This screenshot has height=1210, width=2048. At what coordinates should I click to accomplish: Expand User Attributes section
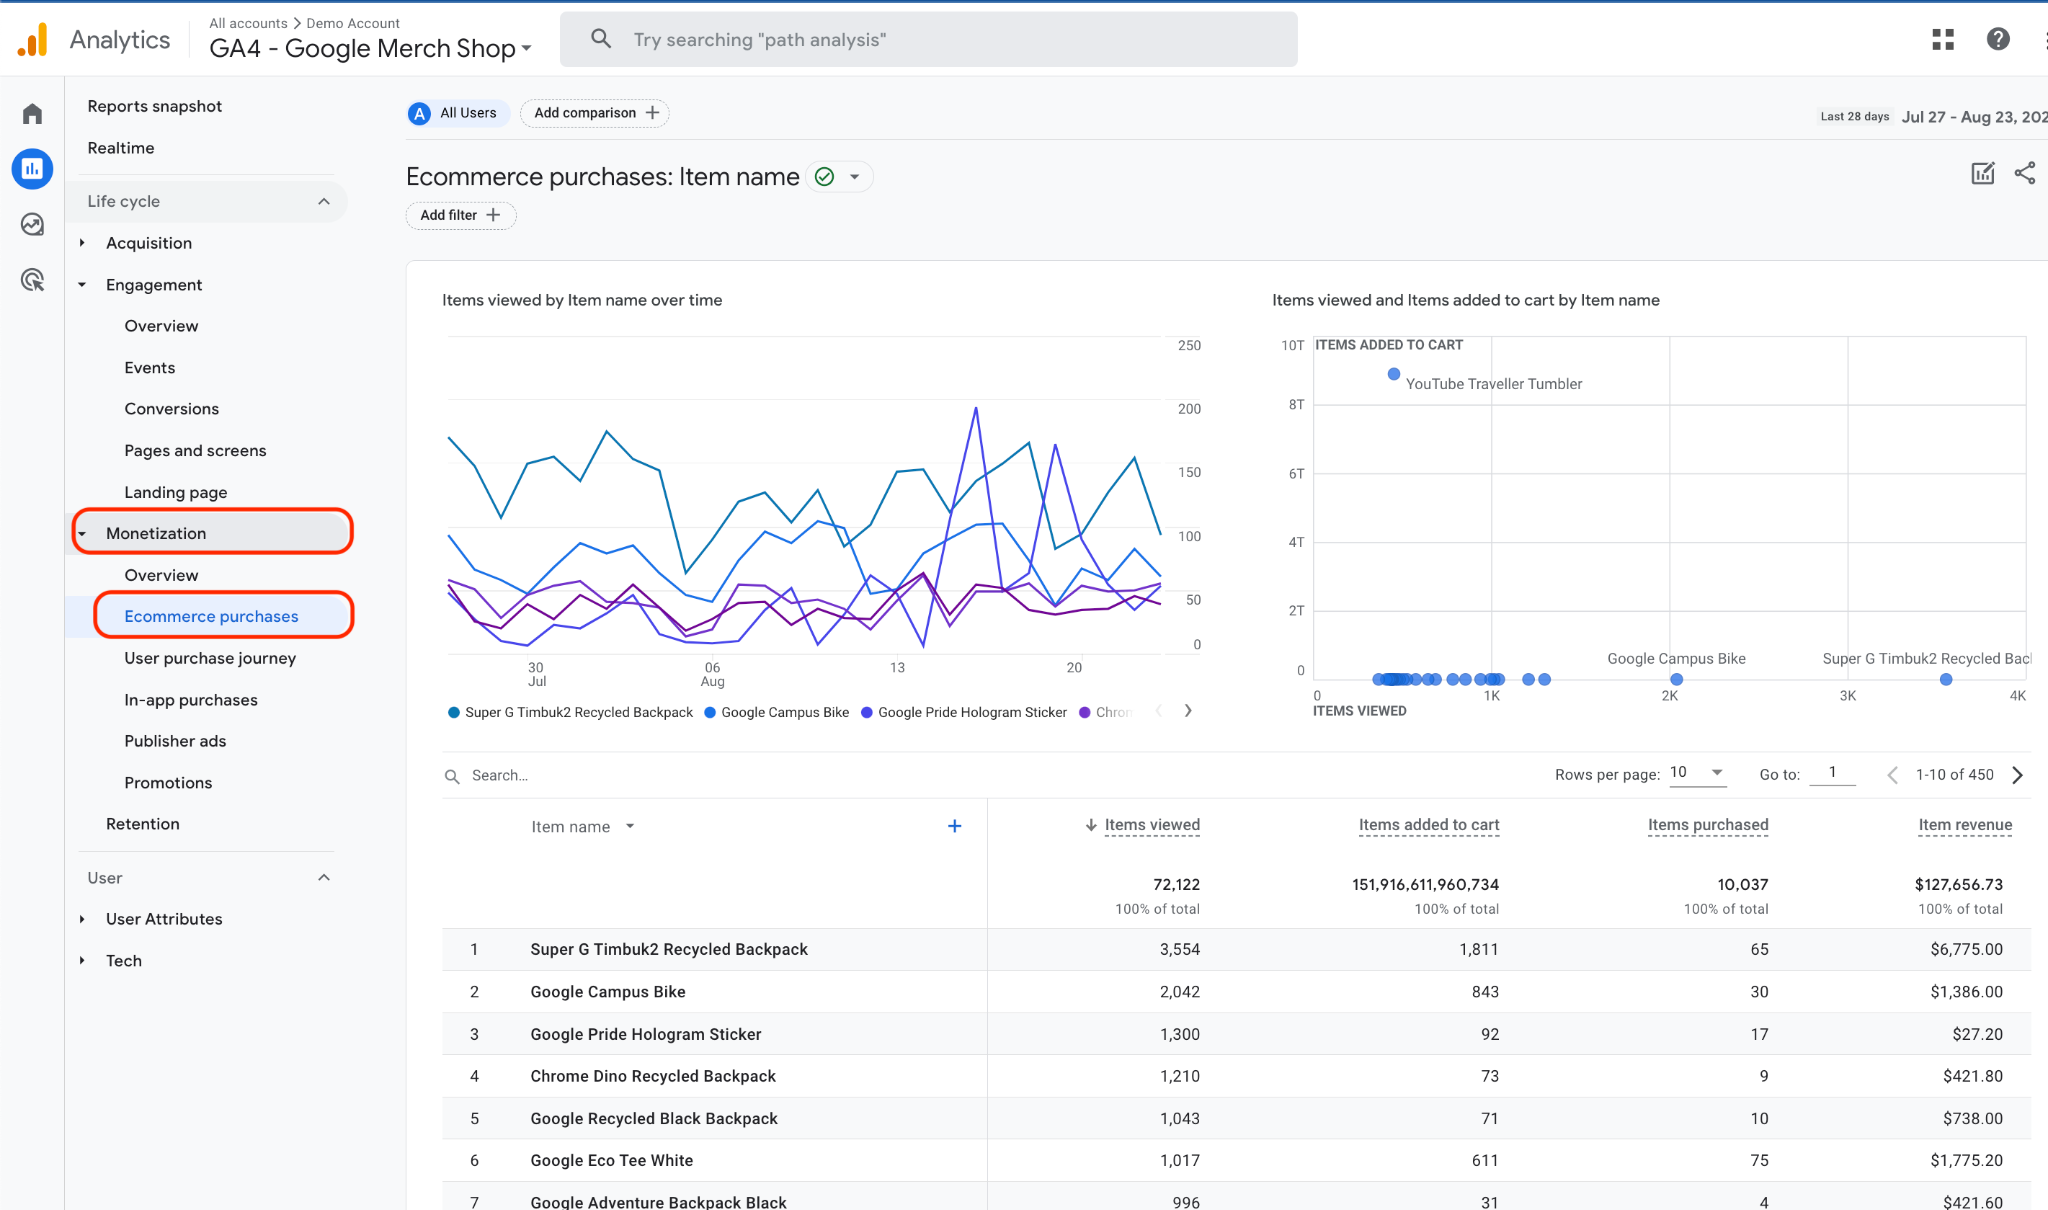[x=82, y=919]
